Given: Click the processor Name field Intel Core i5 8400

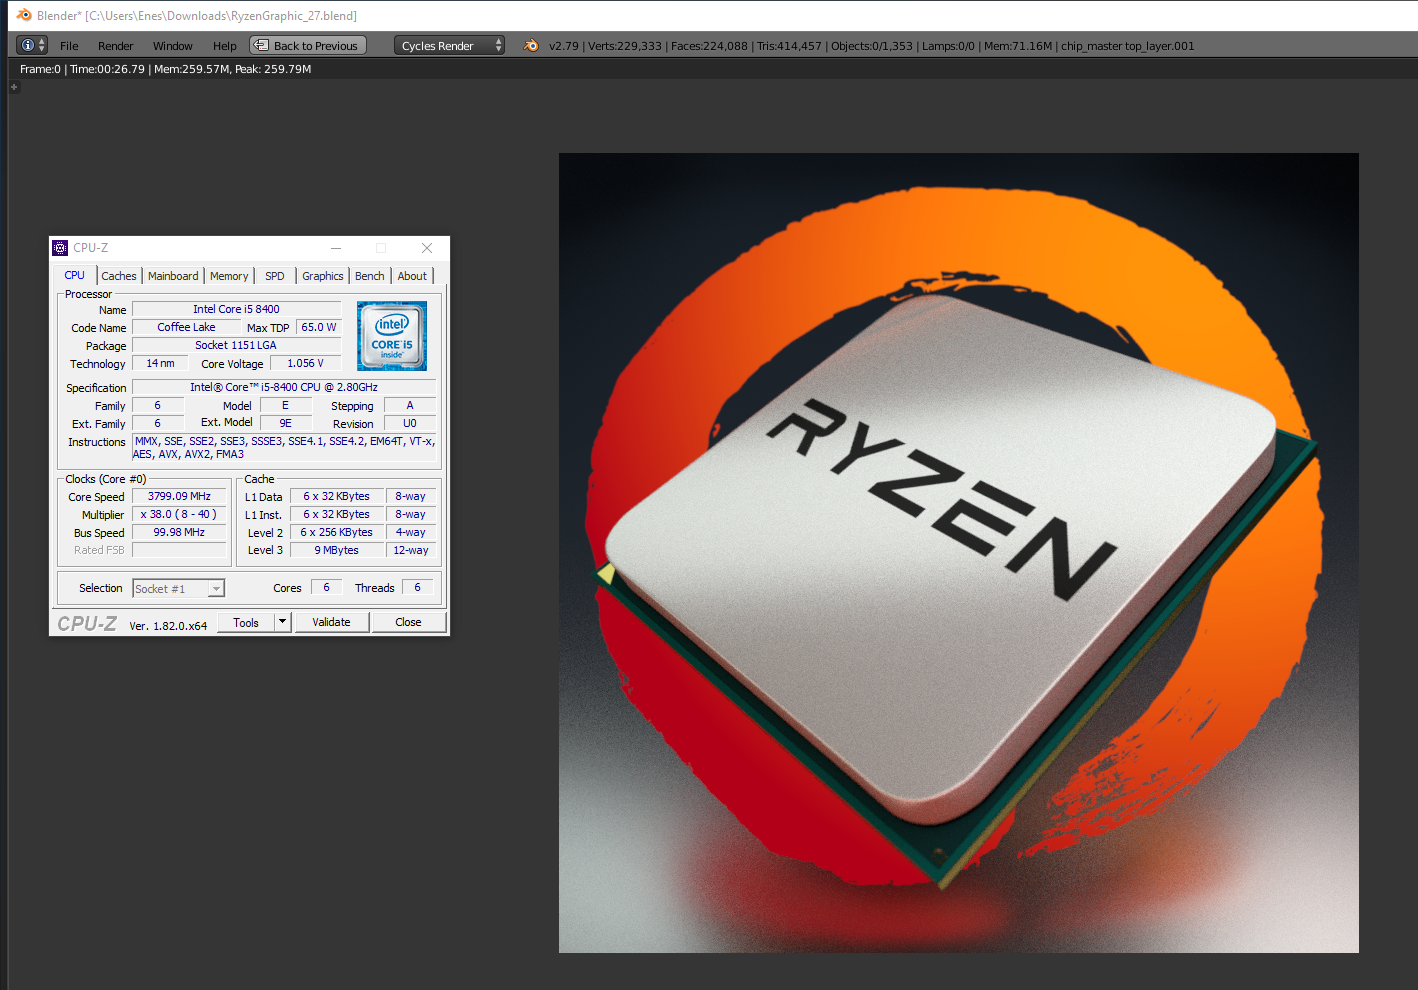Looking at the screenshot, I should click(237, 310).
